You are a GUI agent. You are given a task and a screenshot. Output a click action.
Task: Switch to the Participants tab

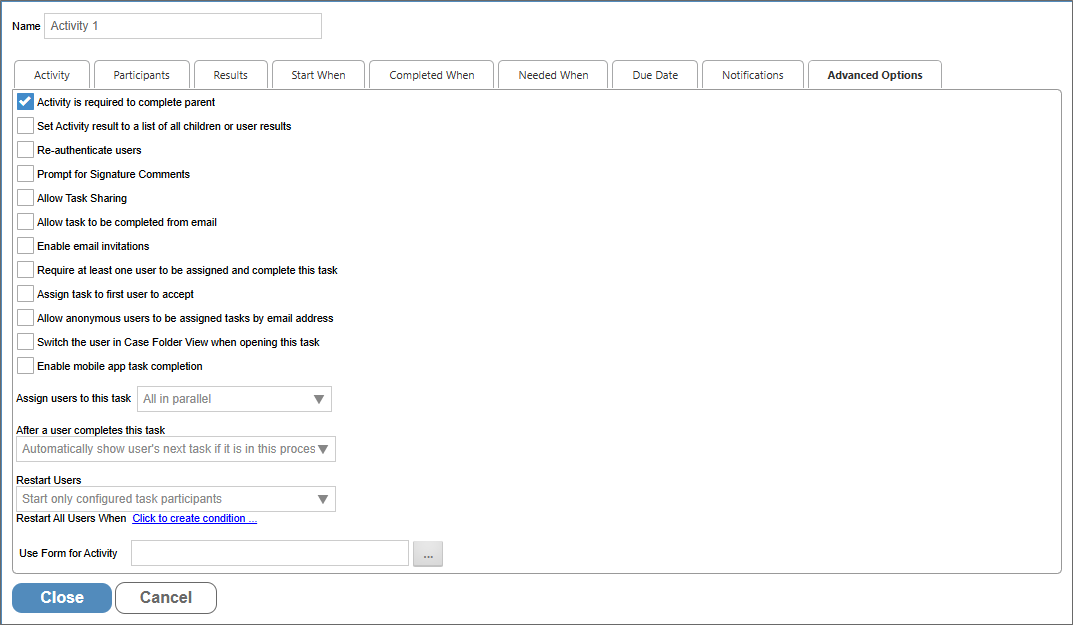pyautogui.click(x=141, y=75)
